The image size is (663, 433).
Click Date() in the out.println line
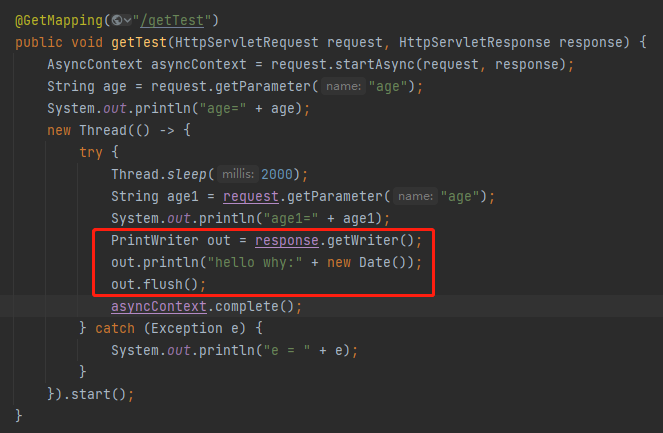pos(383,262)
